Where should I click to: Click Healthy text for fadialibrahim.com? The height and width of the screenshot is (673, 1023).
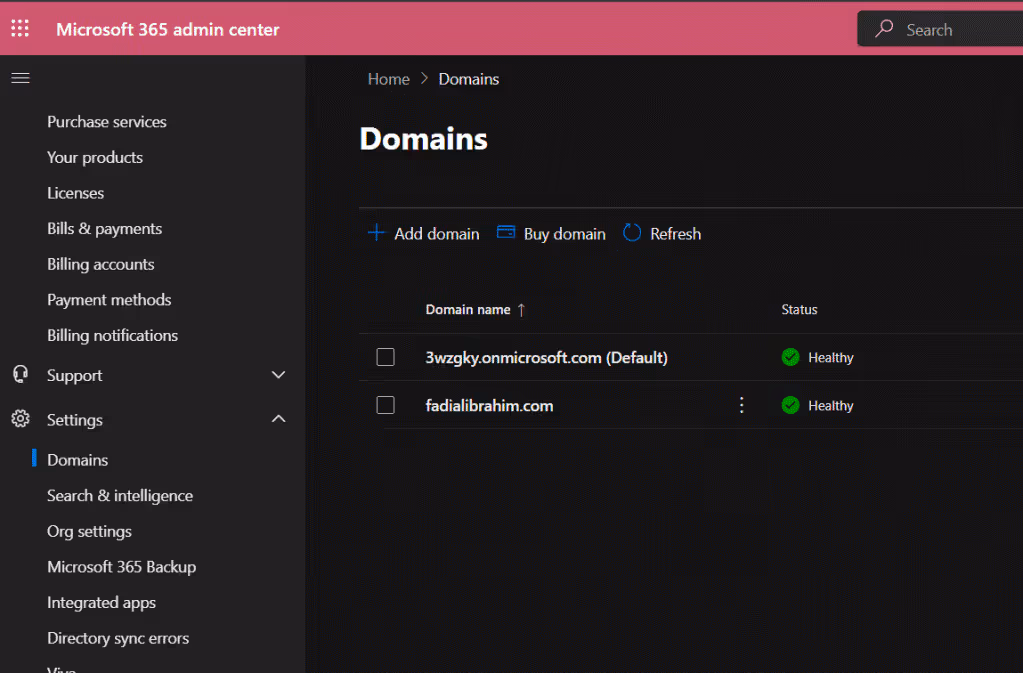click(x=831, y=406)
